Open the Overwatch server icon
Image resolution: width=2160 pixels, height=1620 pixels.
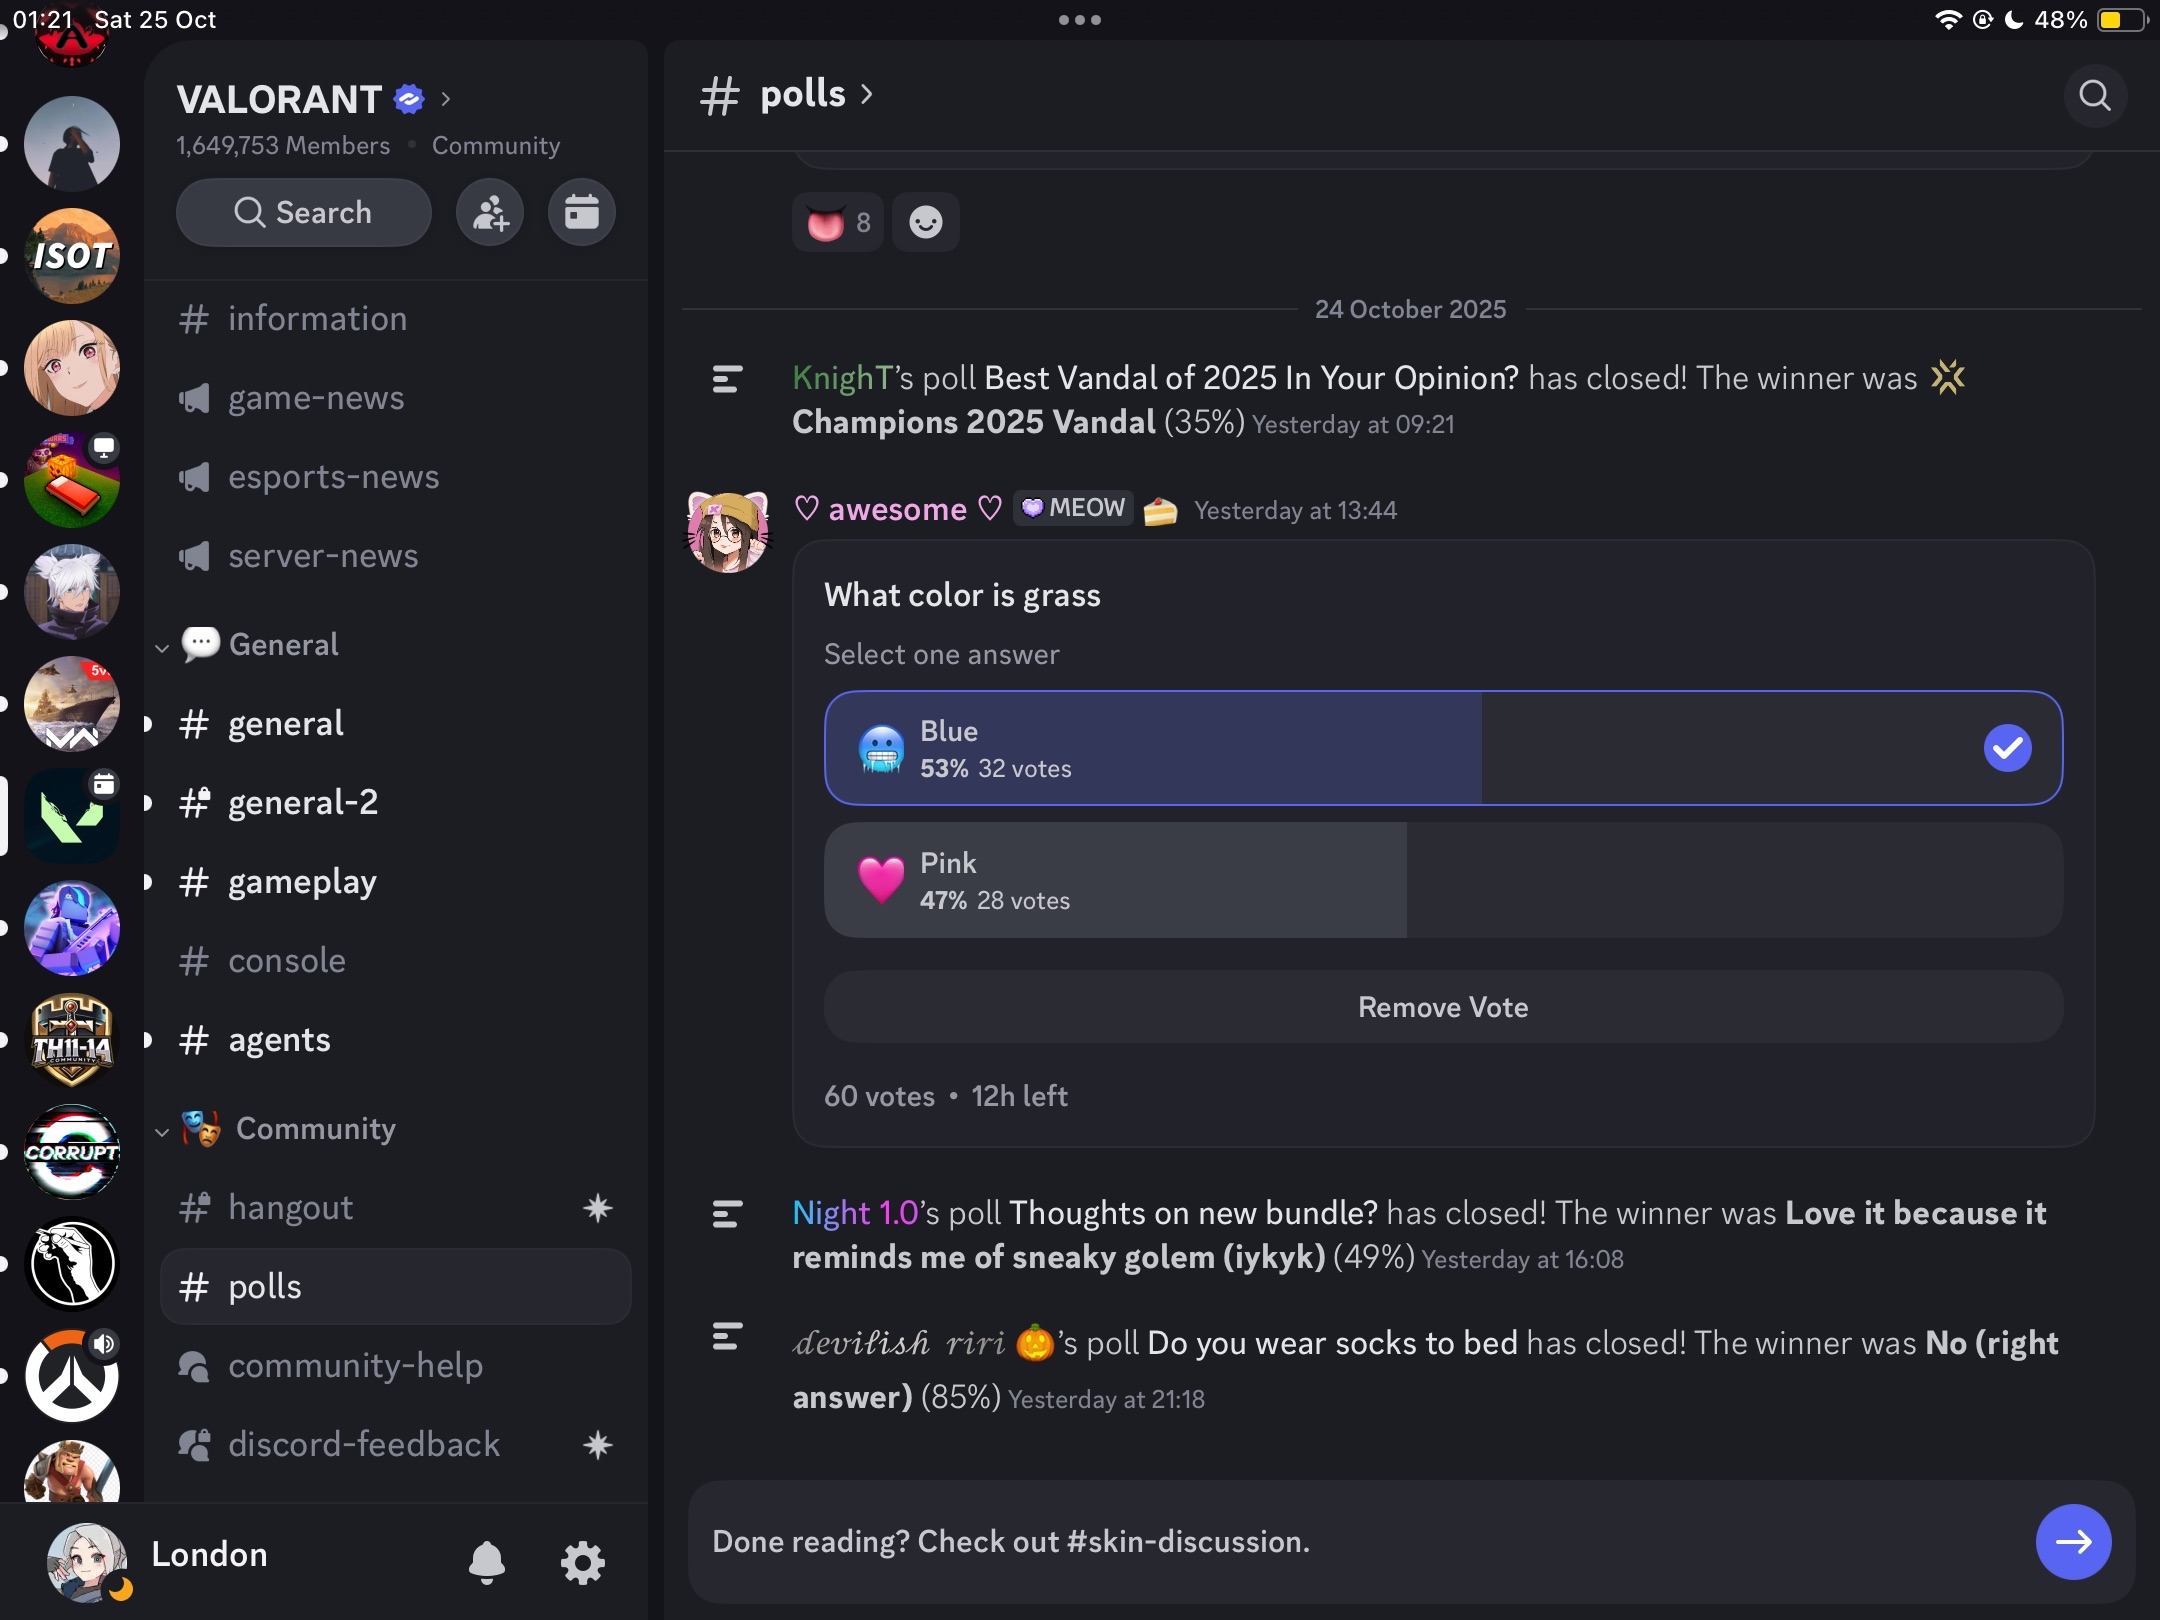coord(72,1376)
